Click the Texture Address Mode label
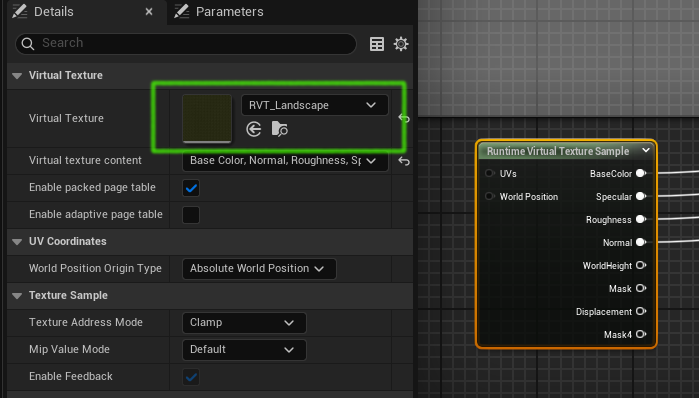This screenshot has height=398, width=699. pos(86,322)
